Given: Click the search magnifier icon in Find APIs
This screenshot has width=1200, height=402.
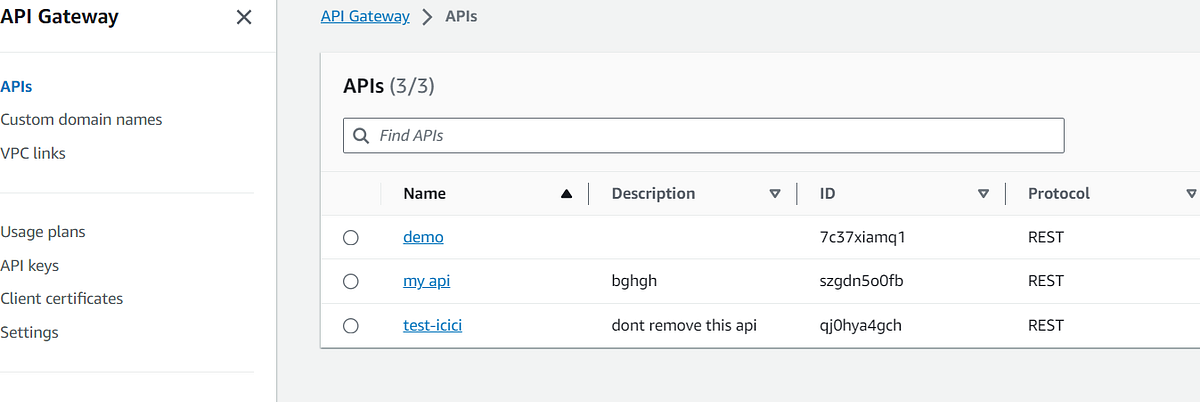Looking at the screenshot, I should point(361,135).
